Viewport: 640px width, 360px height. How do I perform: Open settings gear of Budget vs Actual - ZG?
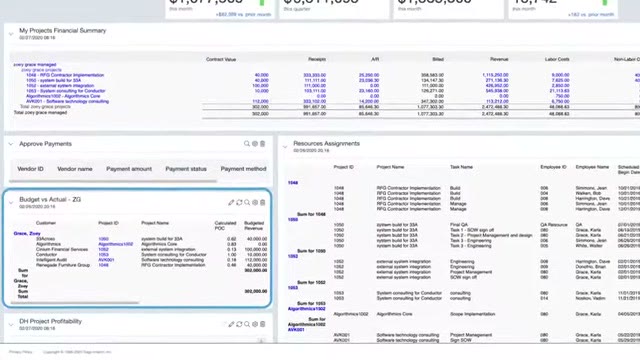[255, 202]
